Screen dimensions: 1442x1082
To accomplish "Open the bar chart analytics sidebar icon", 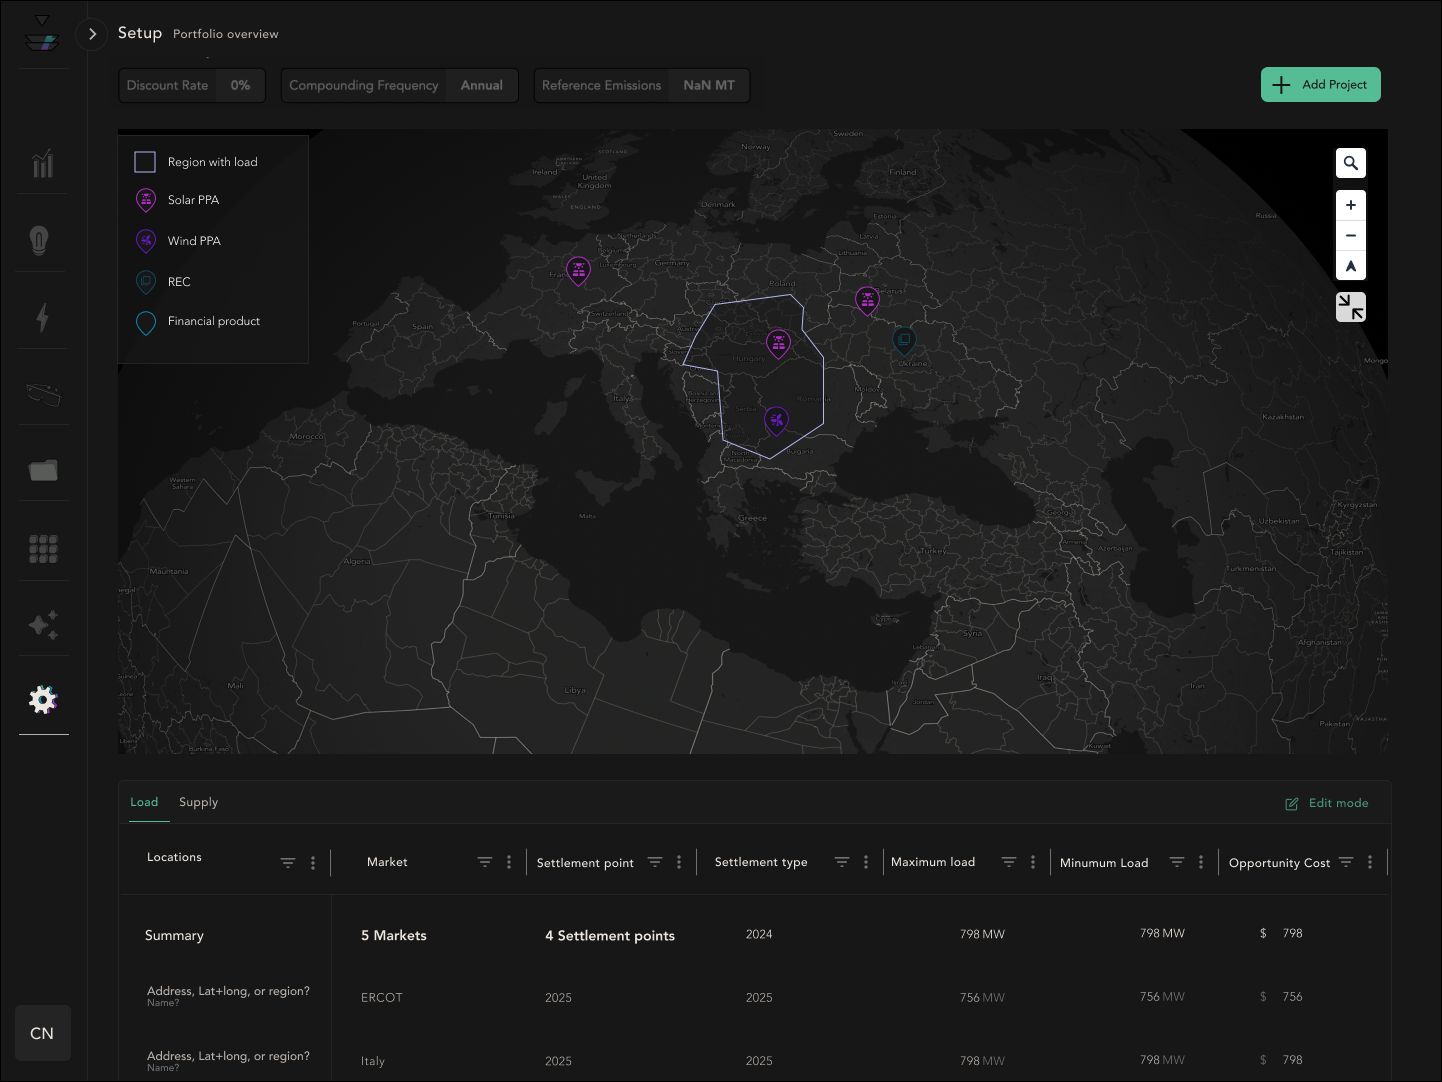I will click(42, 163).
